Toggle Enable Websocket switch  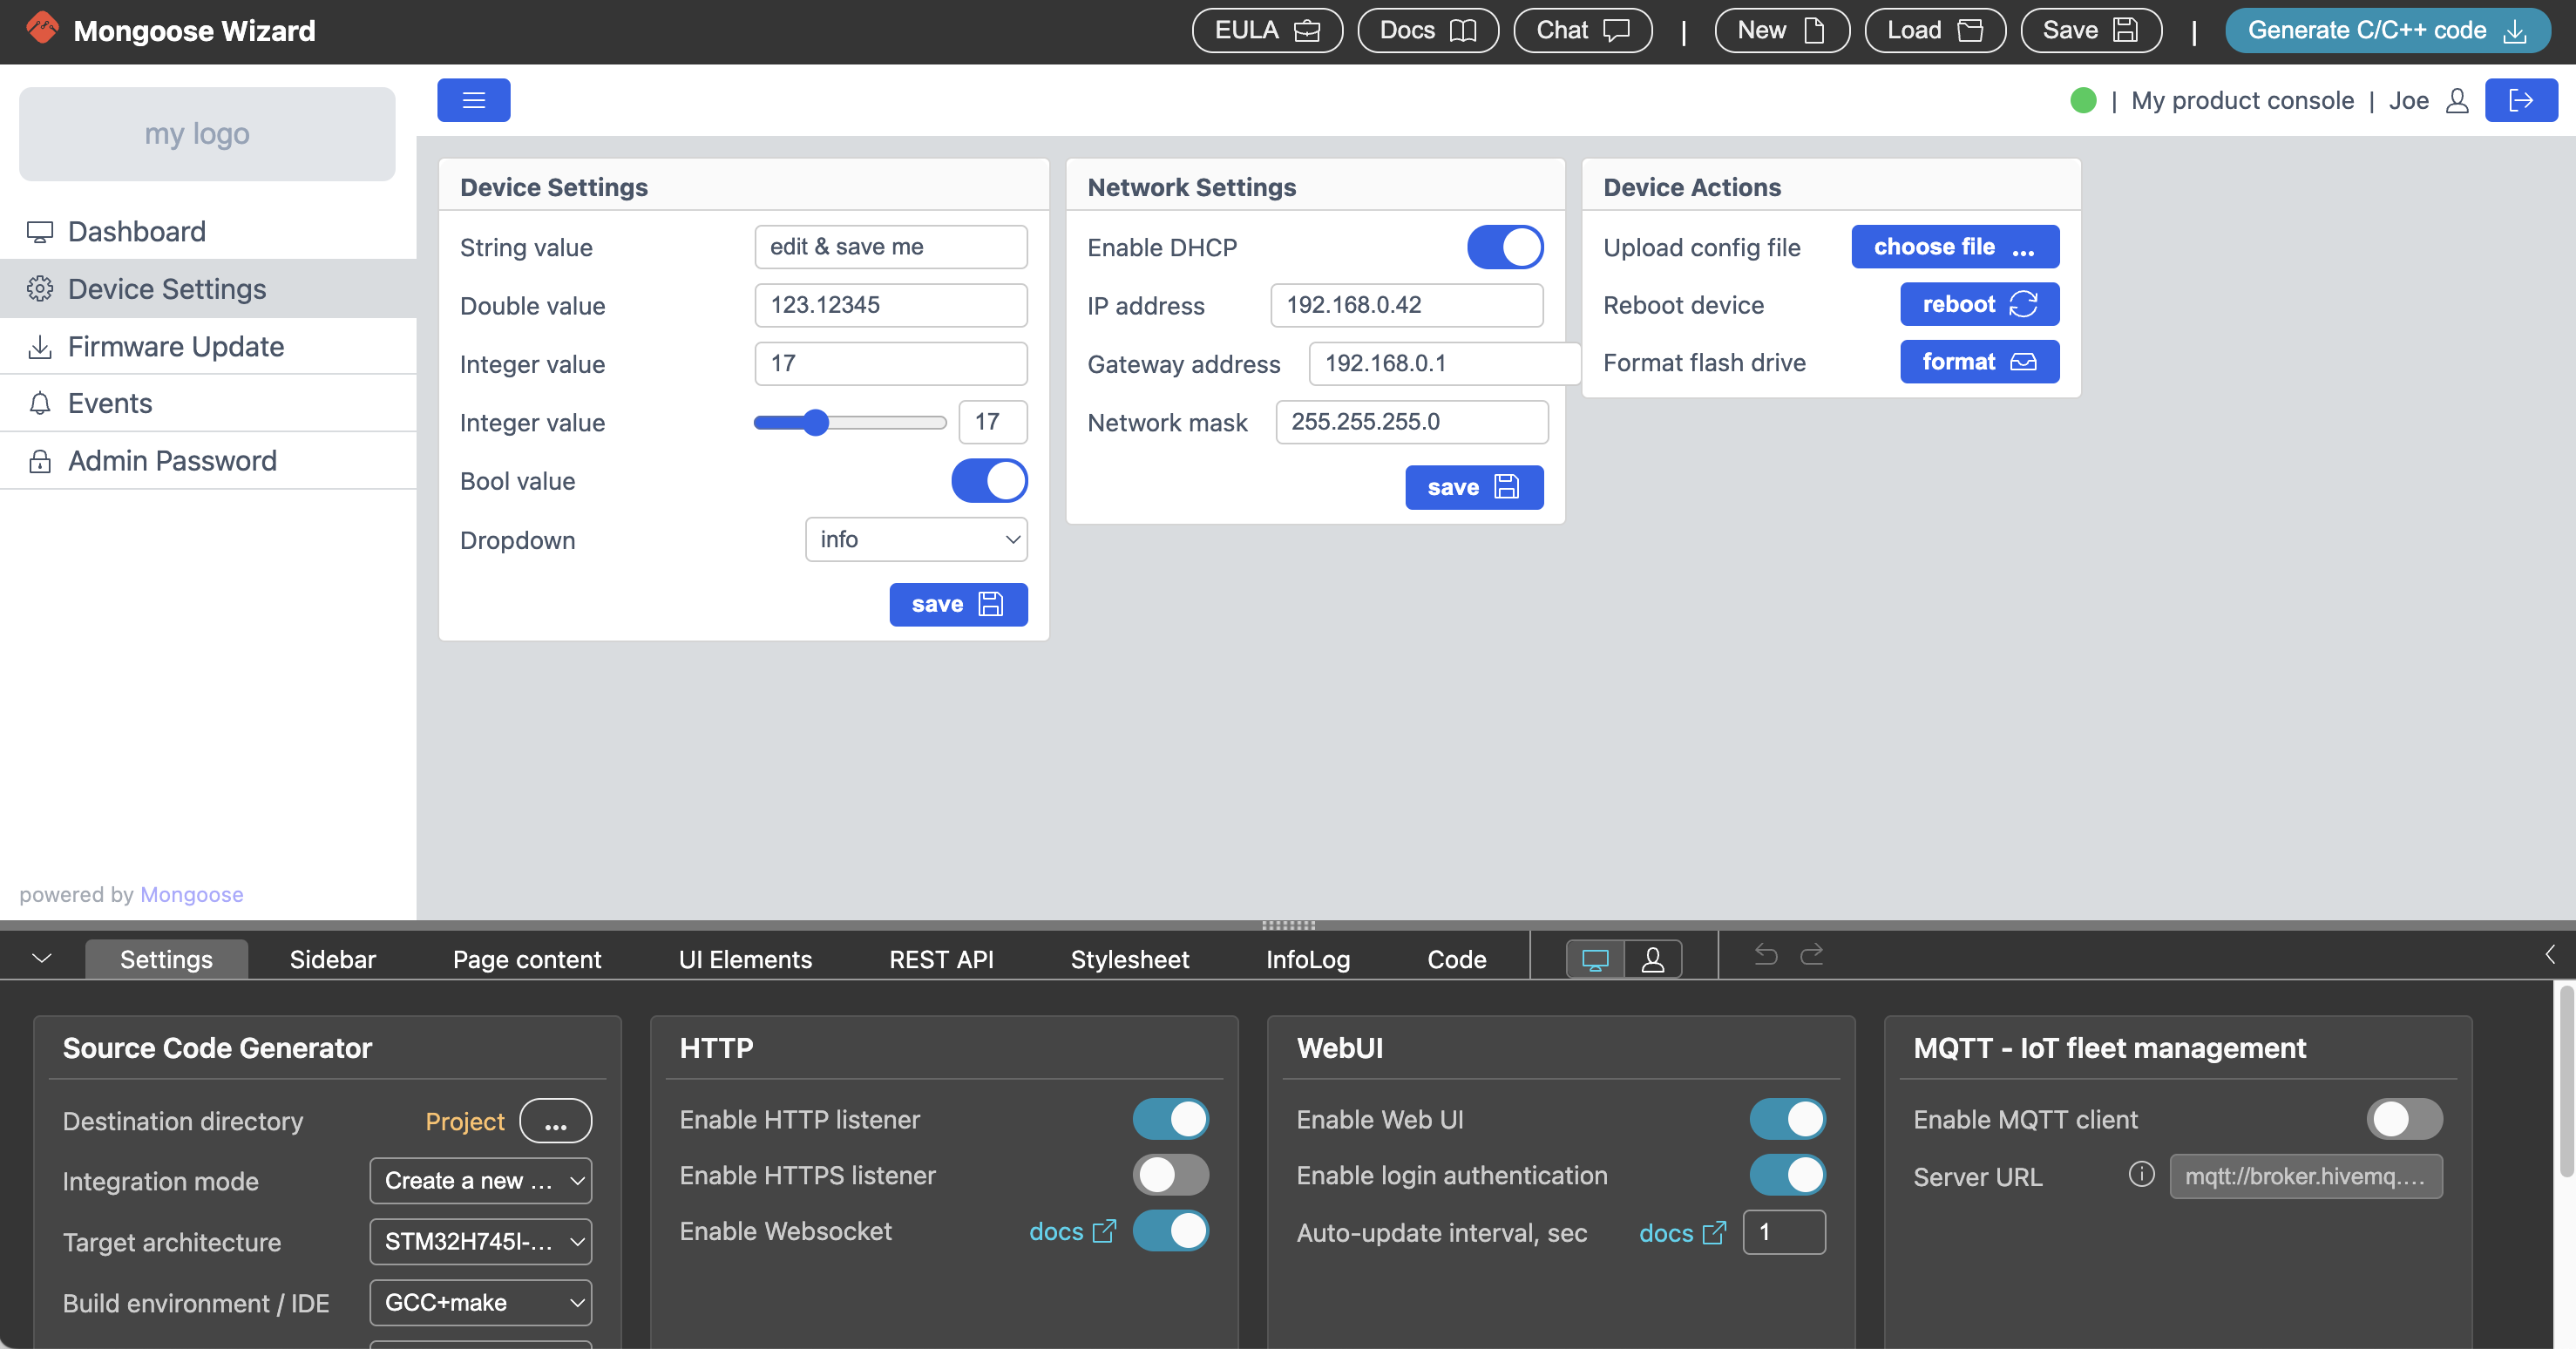click(x=1170, y=1231)
